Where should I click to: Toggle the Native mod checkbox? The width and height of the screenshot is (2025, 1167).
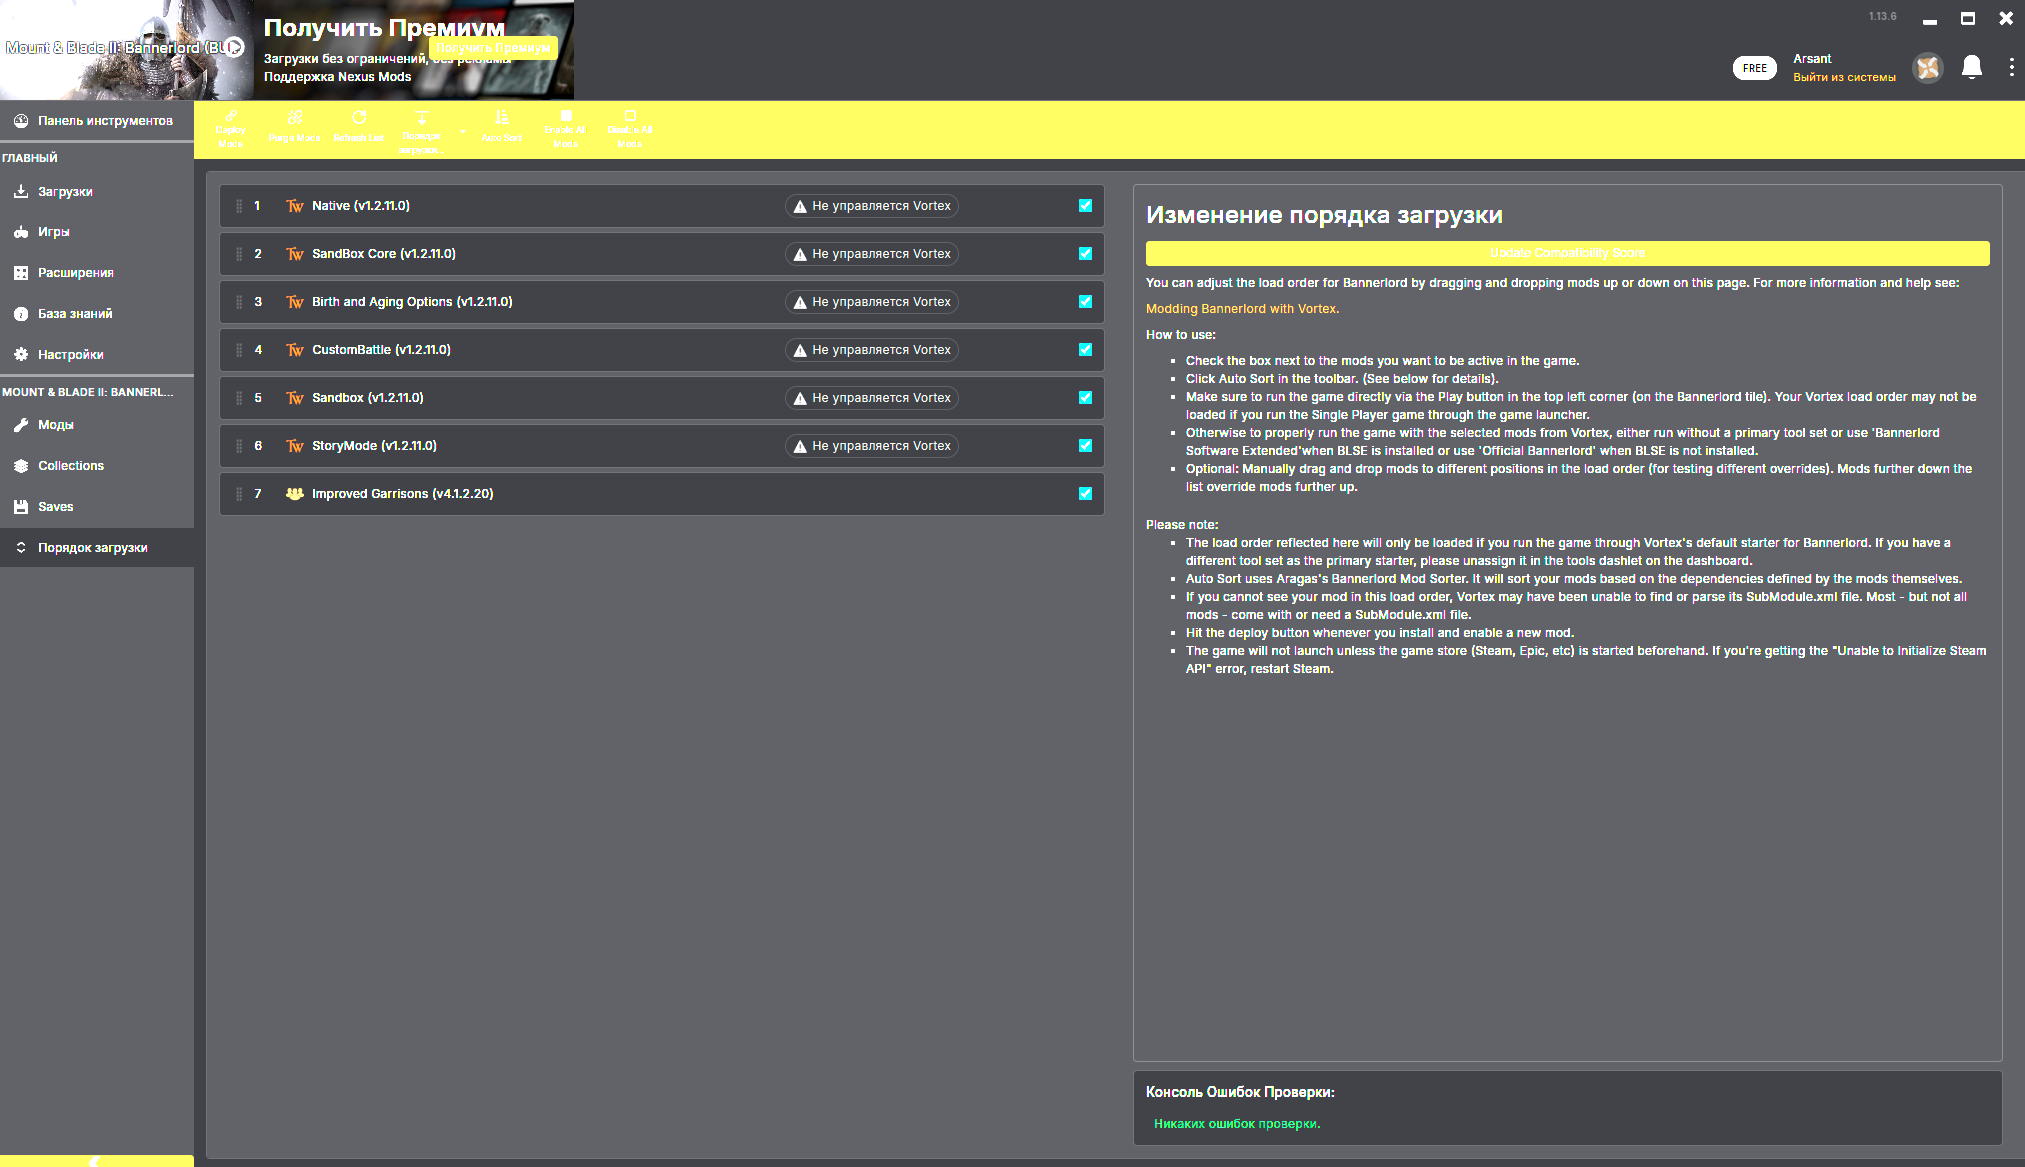[x=1085, y=206]
